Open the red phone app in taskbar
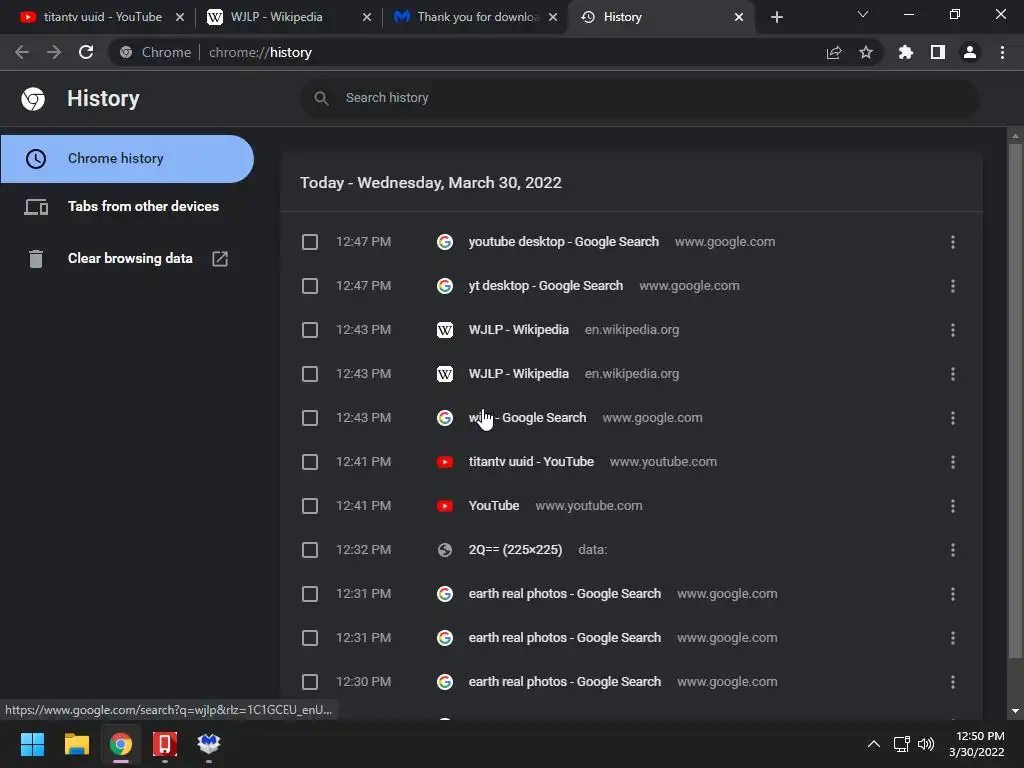This screenshot has width=1024, height=768. [165, 744]
